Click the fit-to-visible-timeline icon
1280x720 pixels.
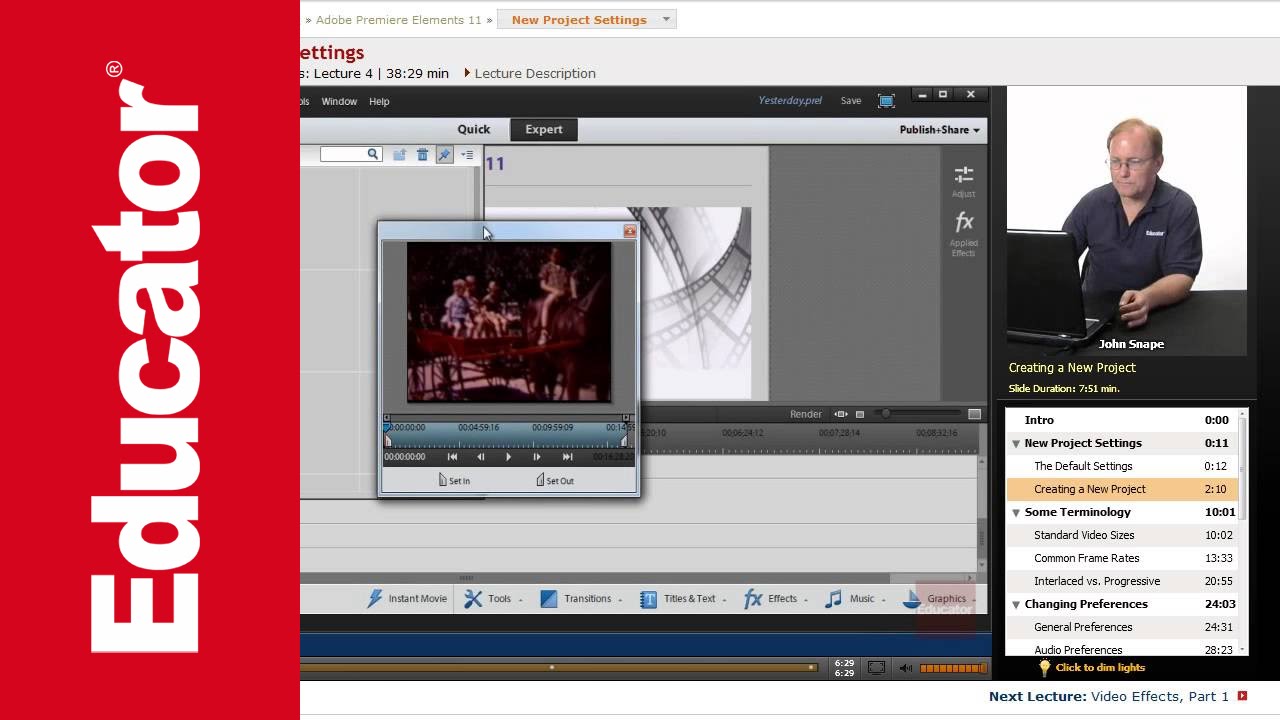click(x=841, y=414)
